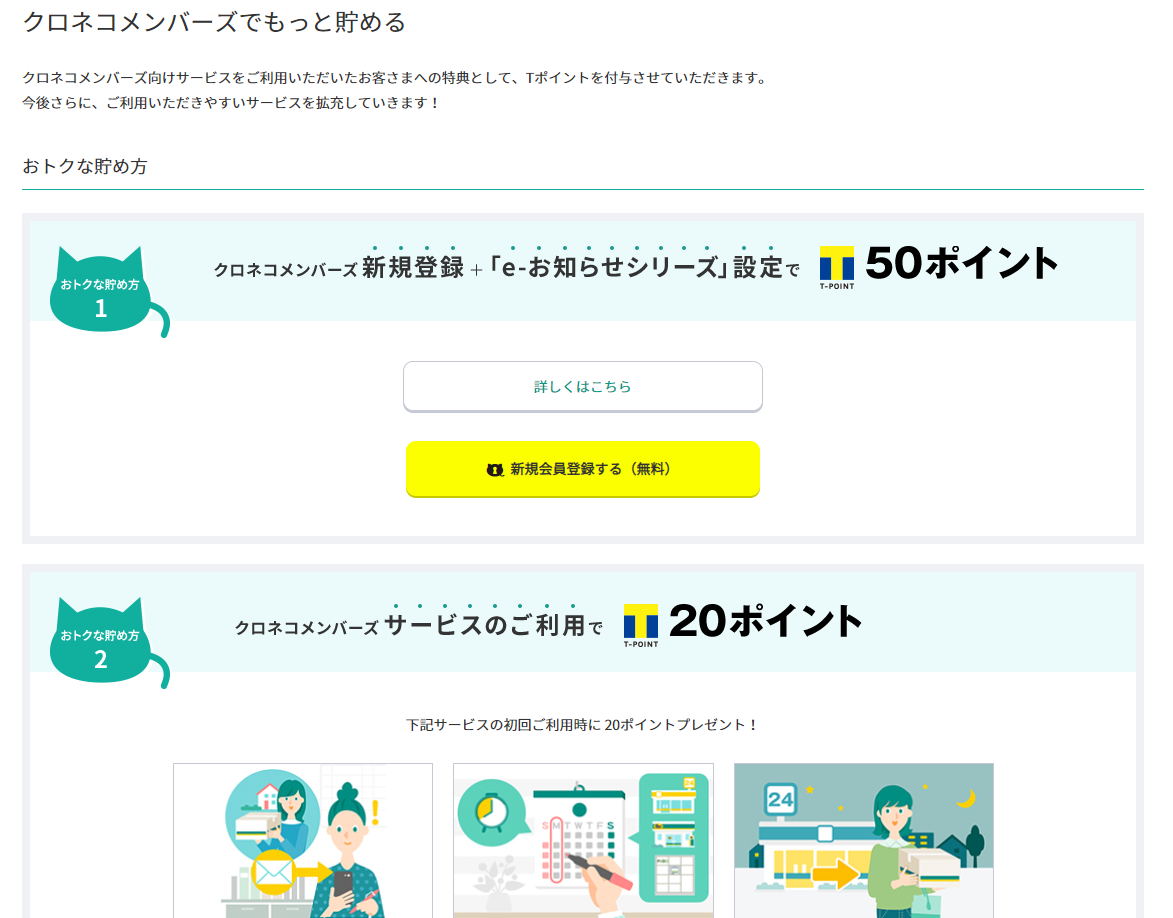This screenshot has height=918, width=1173.
Task: Click the envelope icon in the first illustration
Action: (272, 872)
